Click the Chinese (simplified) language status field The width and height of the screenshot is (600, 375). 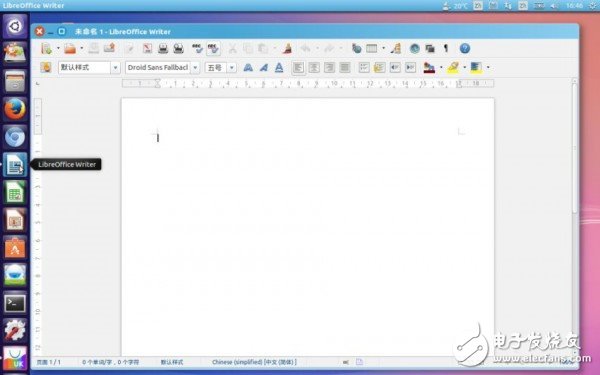(254, 362)
